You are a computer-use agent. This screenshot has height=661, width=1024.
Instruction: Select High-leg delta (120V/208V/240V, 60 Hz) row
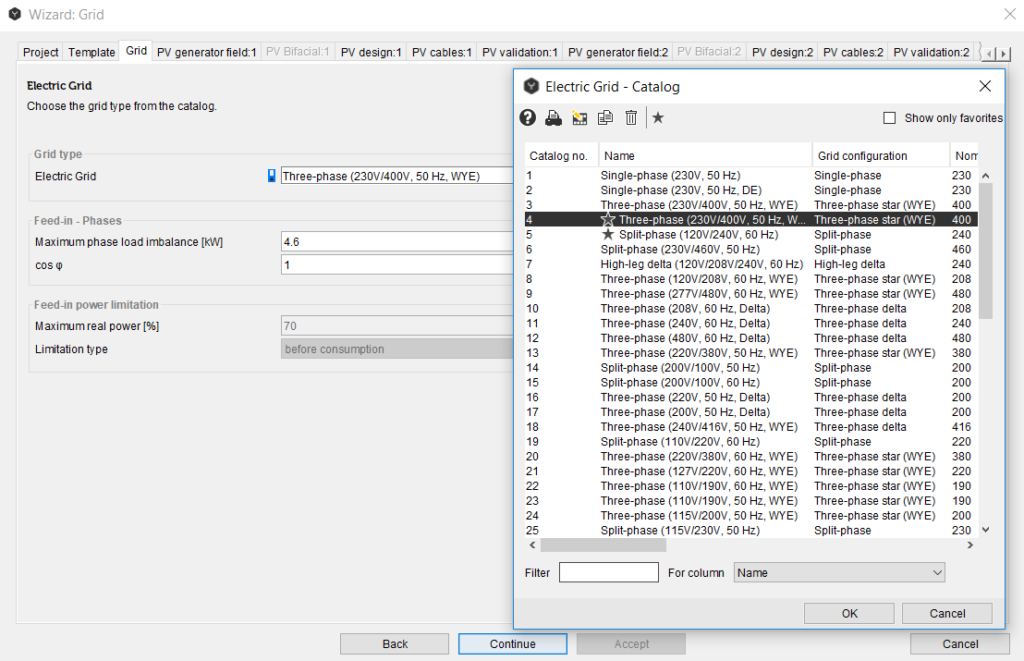click(701, 264)
